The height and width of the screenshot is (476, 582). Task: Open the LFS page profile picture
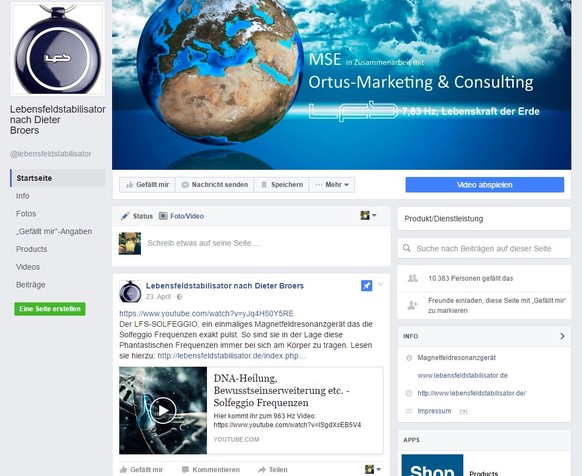click(x=58, y=49)
